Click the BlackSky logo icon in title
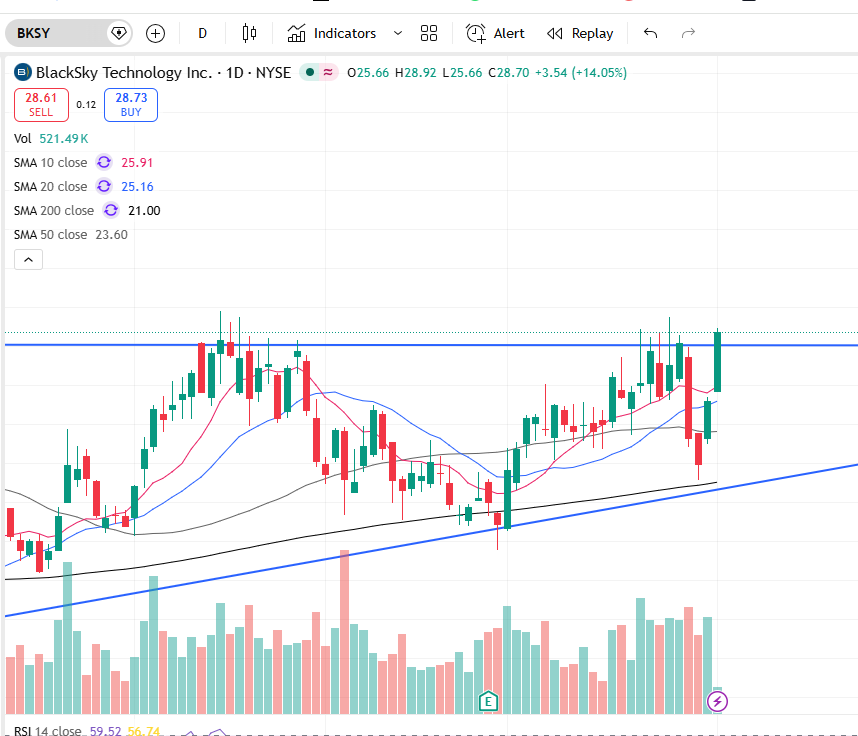Viewport: 858px width, 736px height. tap(22, 72)
